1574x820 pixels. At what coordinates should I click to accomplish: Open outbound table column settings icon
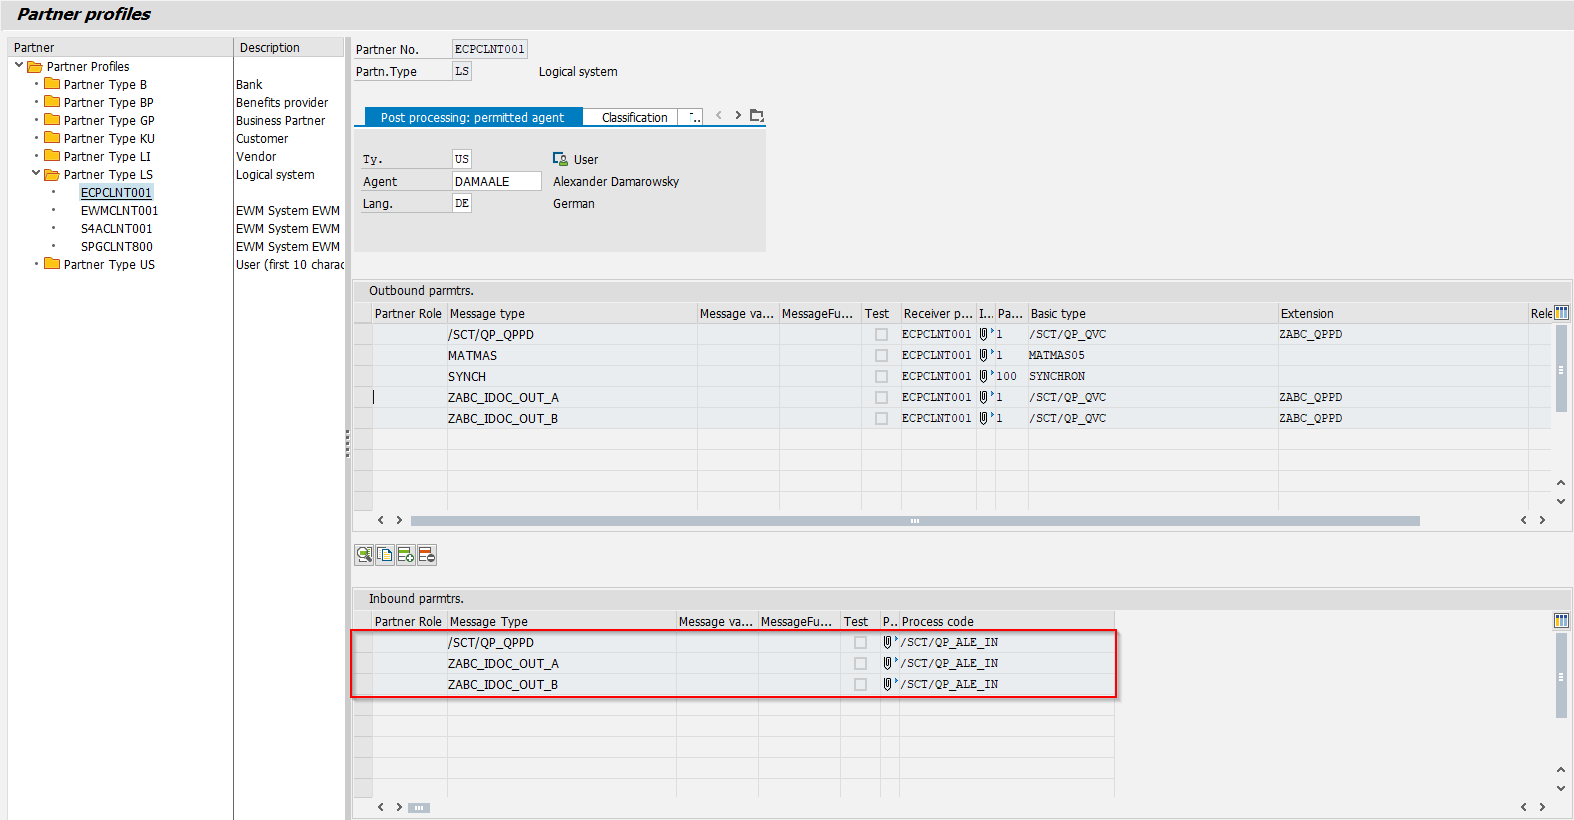coord(1561,313)
